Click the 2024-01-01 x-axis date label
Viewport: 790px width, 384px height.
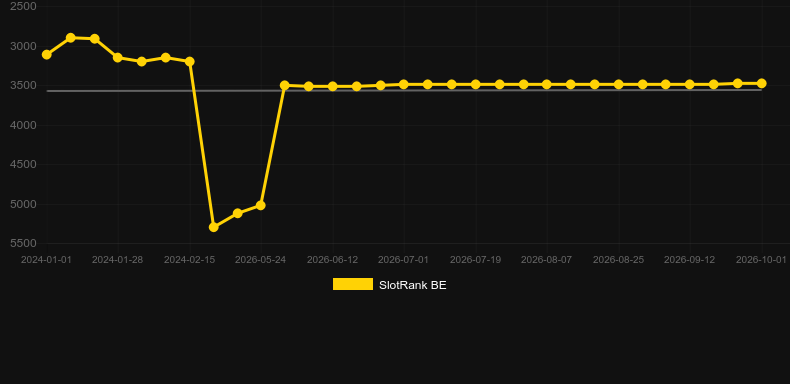[46, 260]
